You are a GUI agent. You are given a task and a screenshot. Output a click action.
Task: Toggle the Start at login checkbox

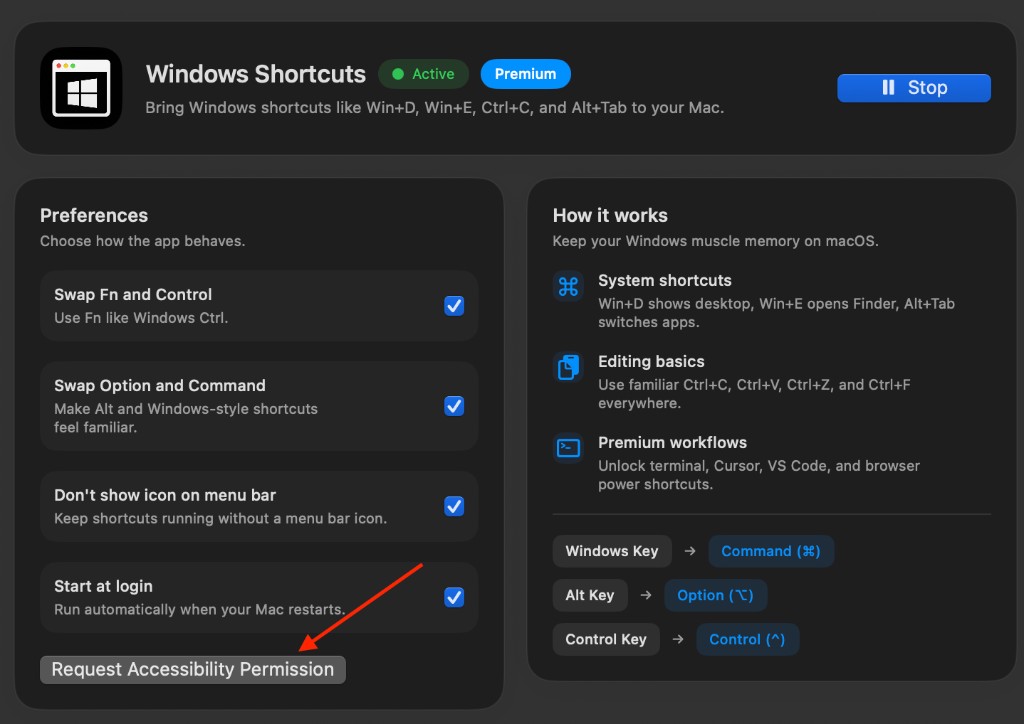pyautogui.click(x=454, y=597)
